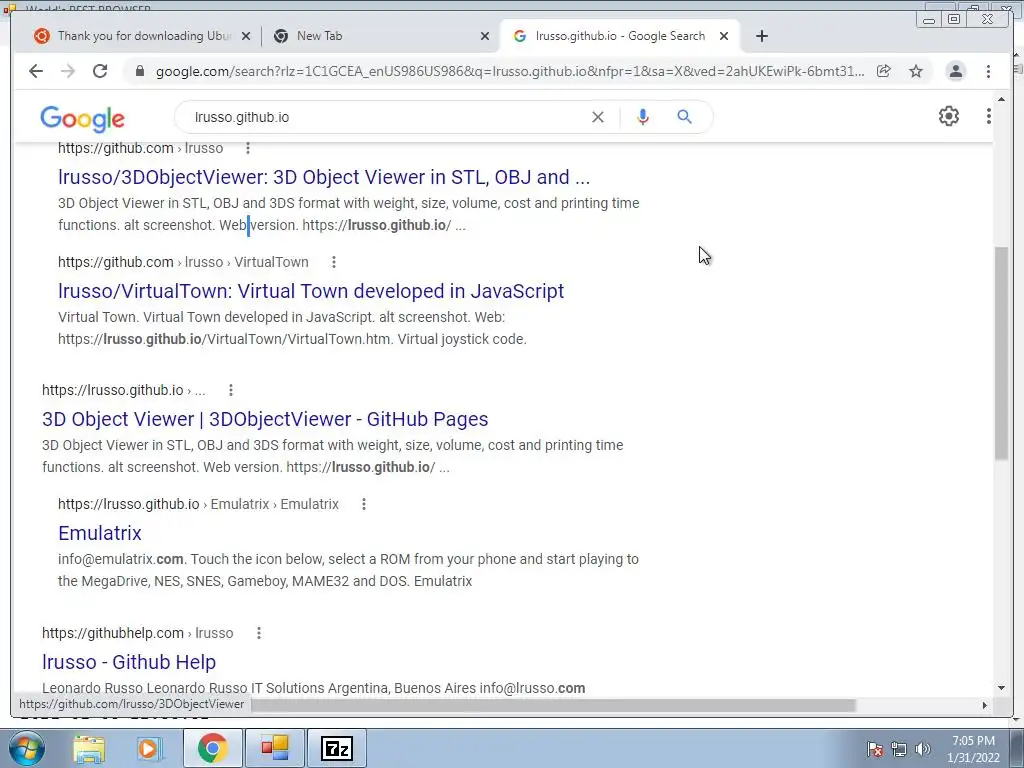View site info via the padlock icon
Image resolution: width=1024 pixels, height=768 pixels.
[139, 71]
